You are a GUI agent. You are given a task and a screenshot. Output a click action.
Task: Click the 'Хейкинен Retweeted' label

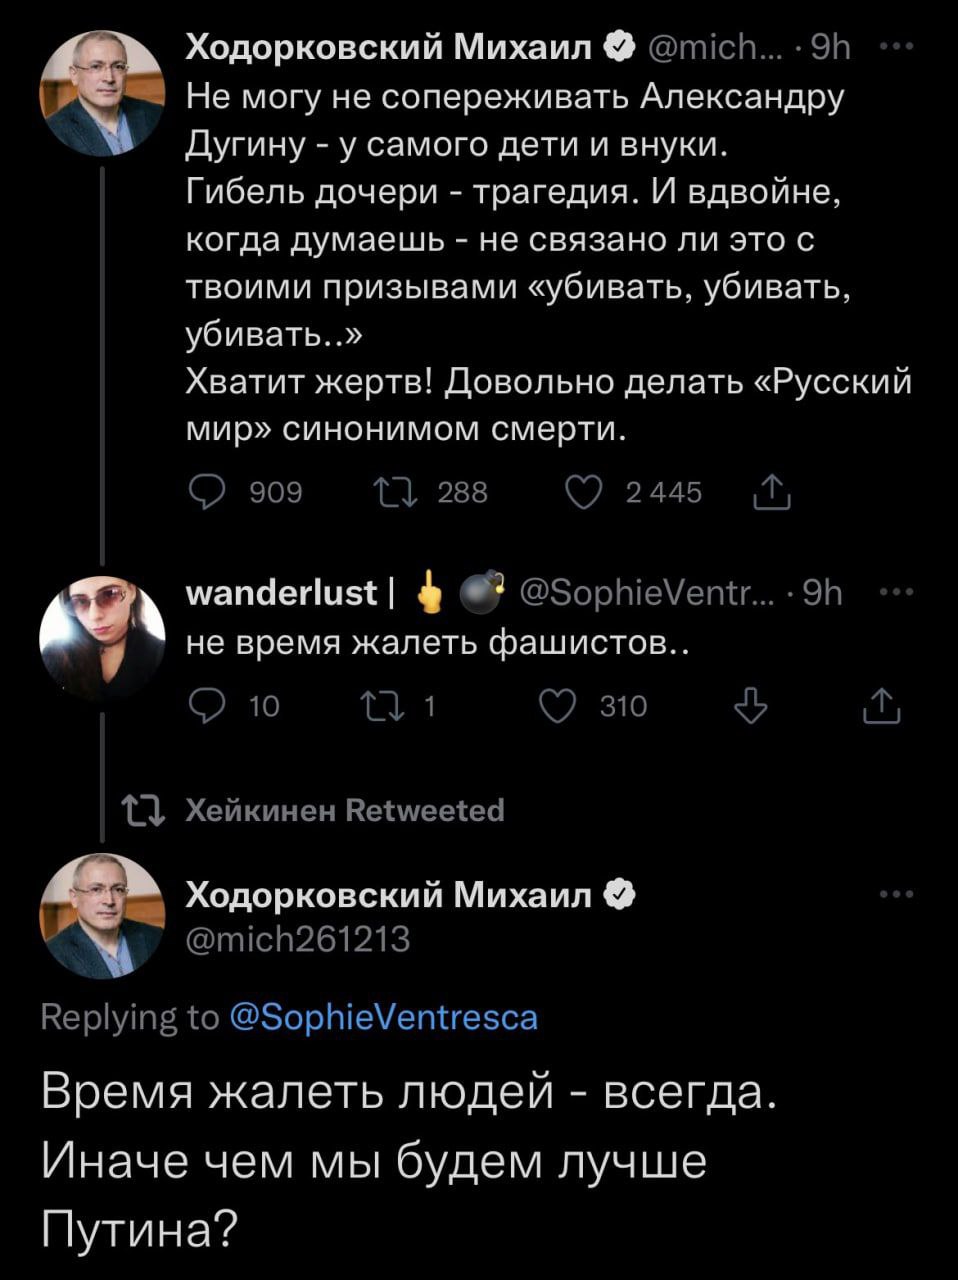[345, 809]
